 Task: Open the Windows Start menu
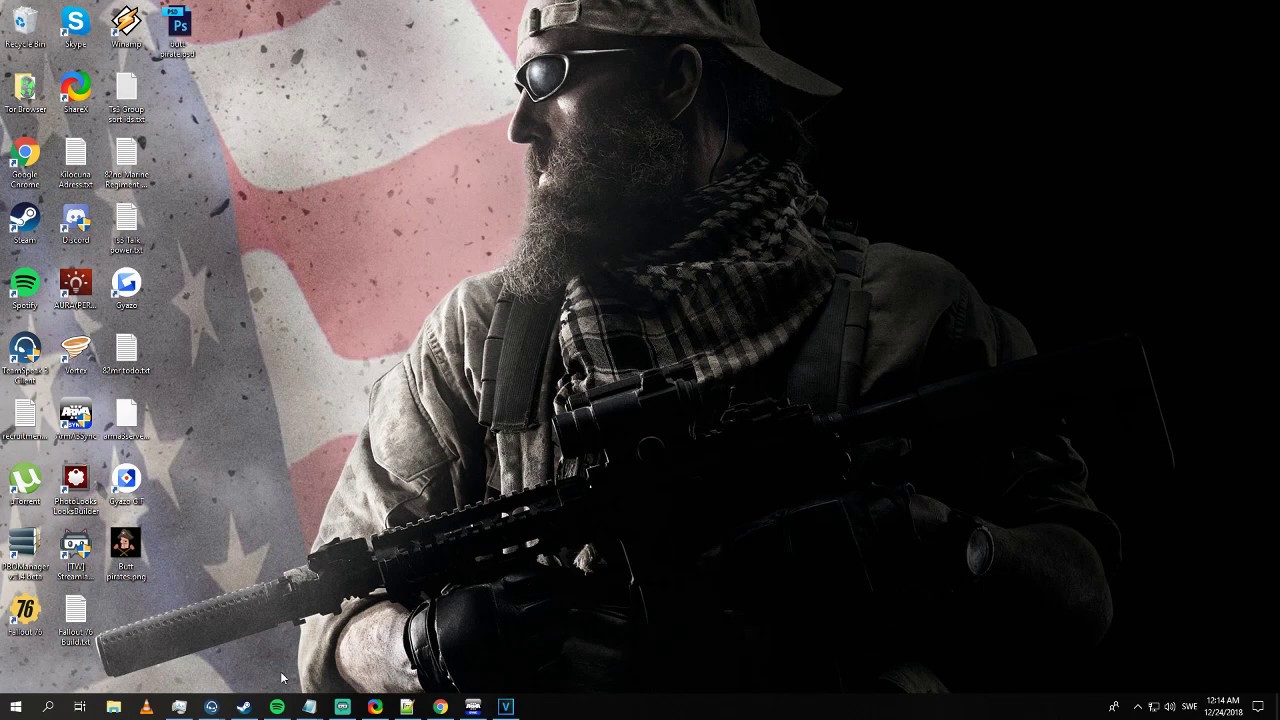[15, 707]
